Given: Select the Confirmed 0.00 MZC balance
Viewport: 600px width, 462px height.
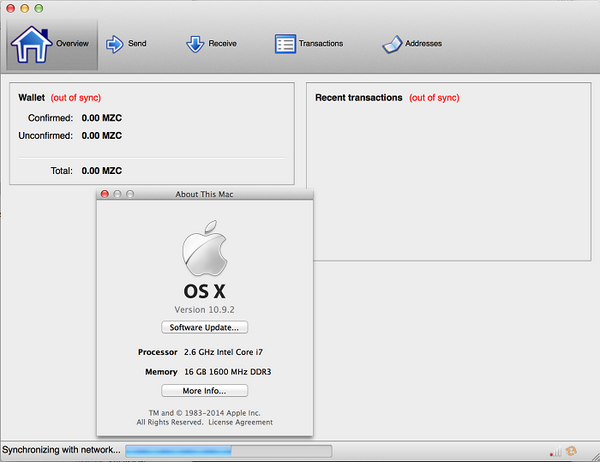Looking at the screenshot, I should point(102,118).
